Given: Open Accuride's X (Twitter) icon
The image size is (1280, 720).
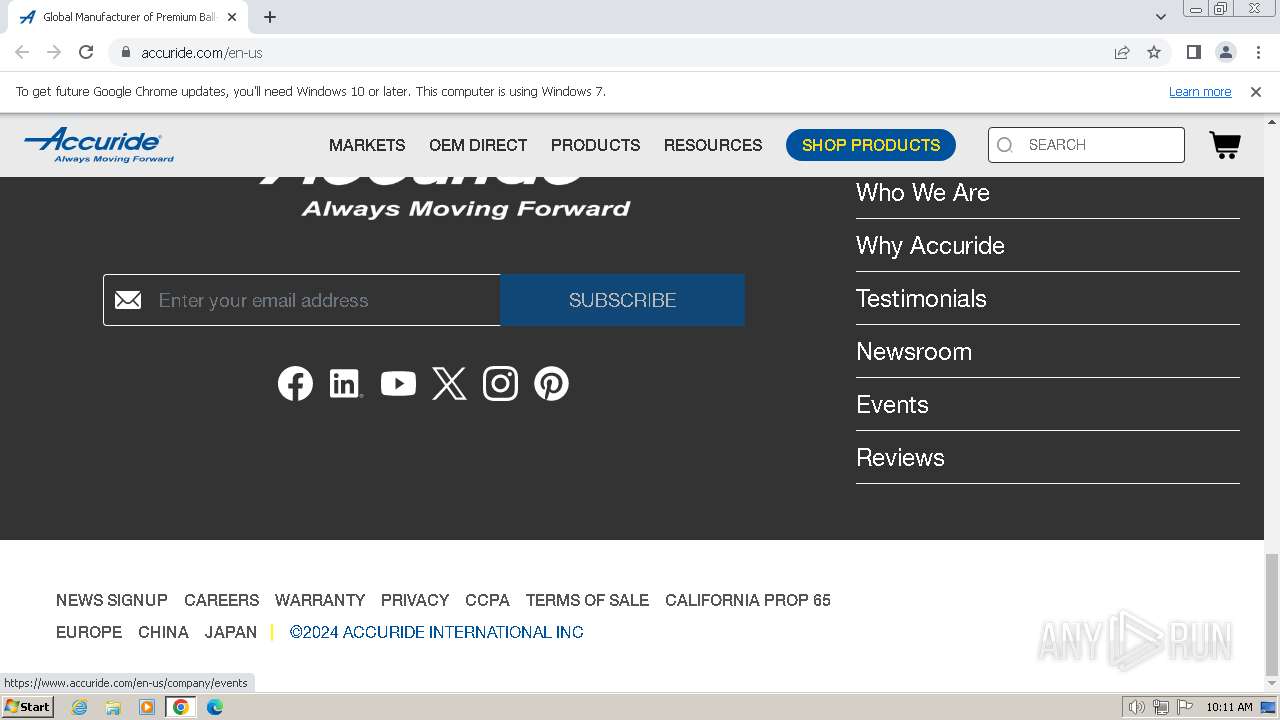Looking at the screenshot, I should pos(449,384).
